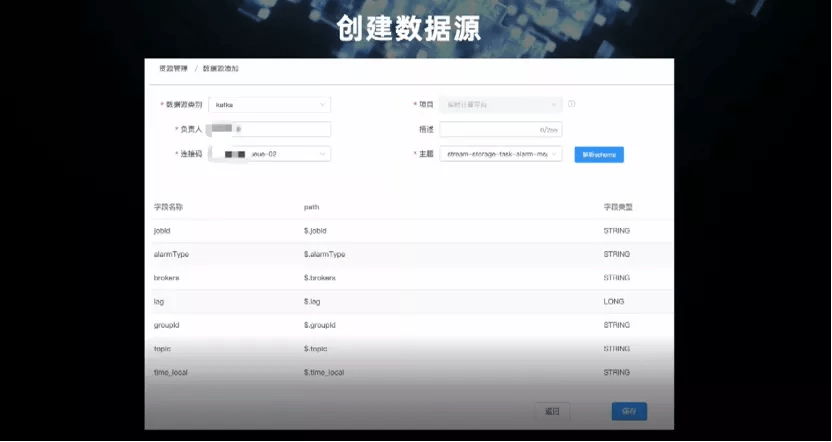Click the disabled 项目 dropdown
Viewport: 832px width, 442px height.
point(500,105)
